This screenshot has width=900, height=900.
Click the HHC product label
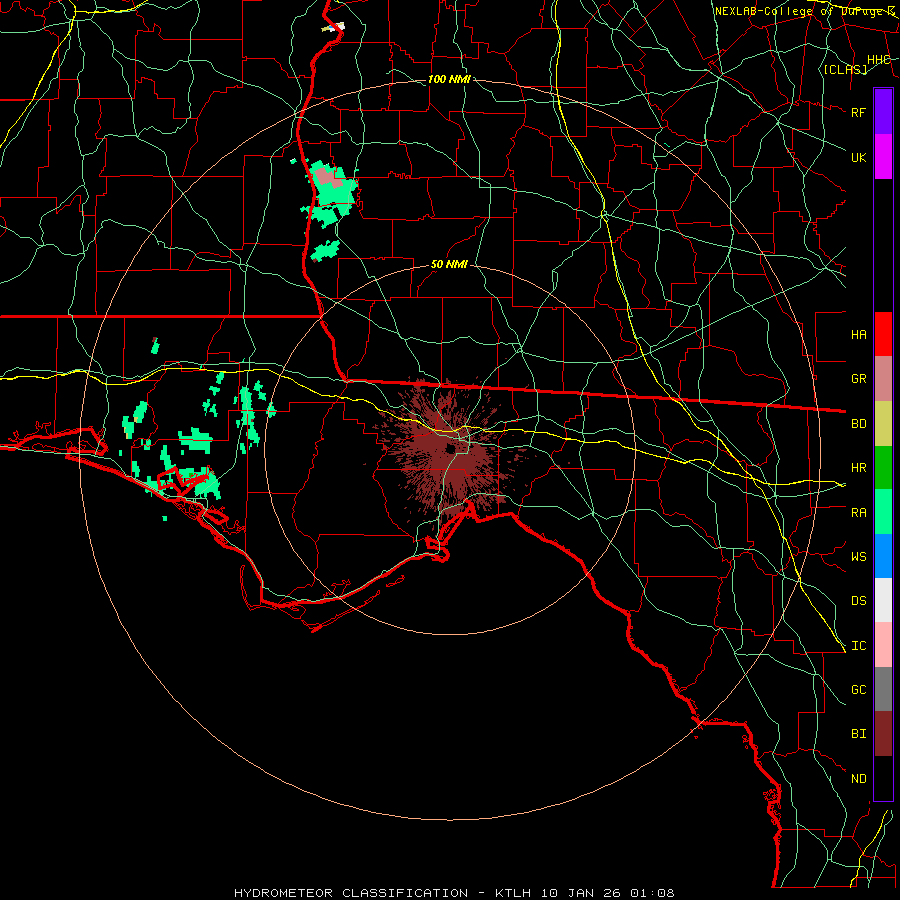pos(878,59)
